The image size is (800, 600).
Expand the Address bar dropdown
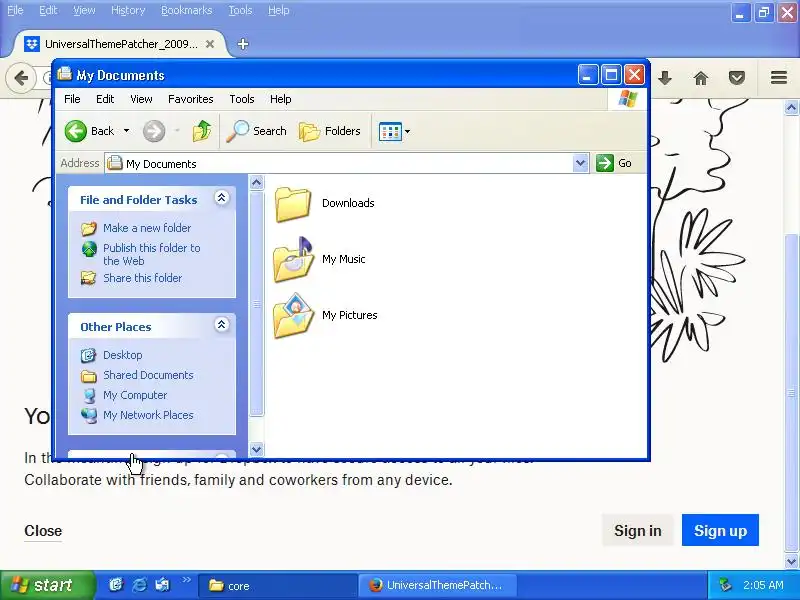[580, 163]
